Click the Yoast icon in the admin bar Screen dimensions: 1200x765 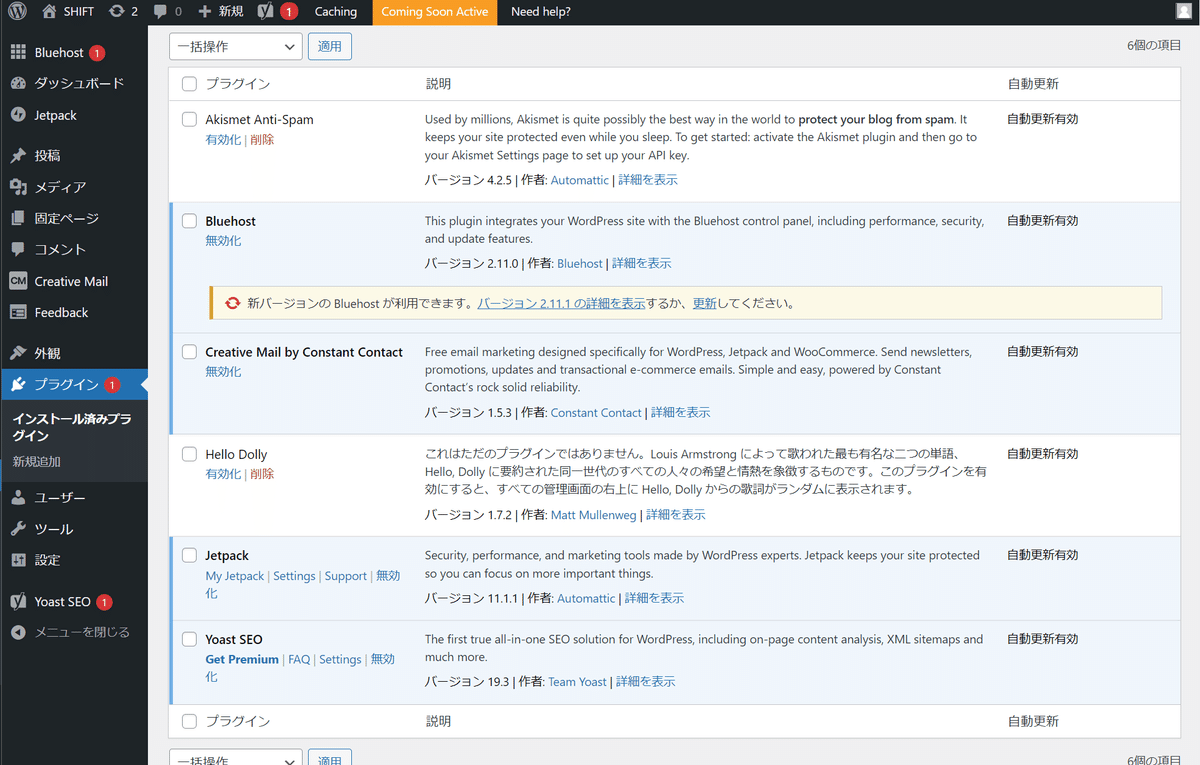[265, 12]
